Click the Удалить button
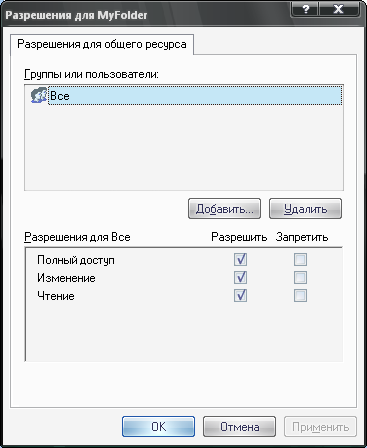Viewport: 367px width, 448px height. (x=305, y=209)
